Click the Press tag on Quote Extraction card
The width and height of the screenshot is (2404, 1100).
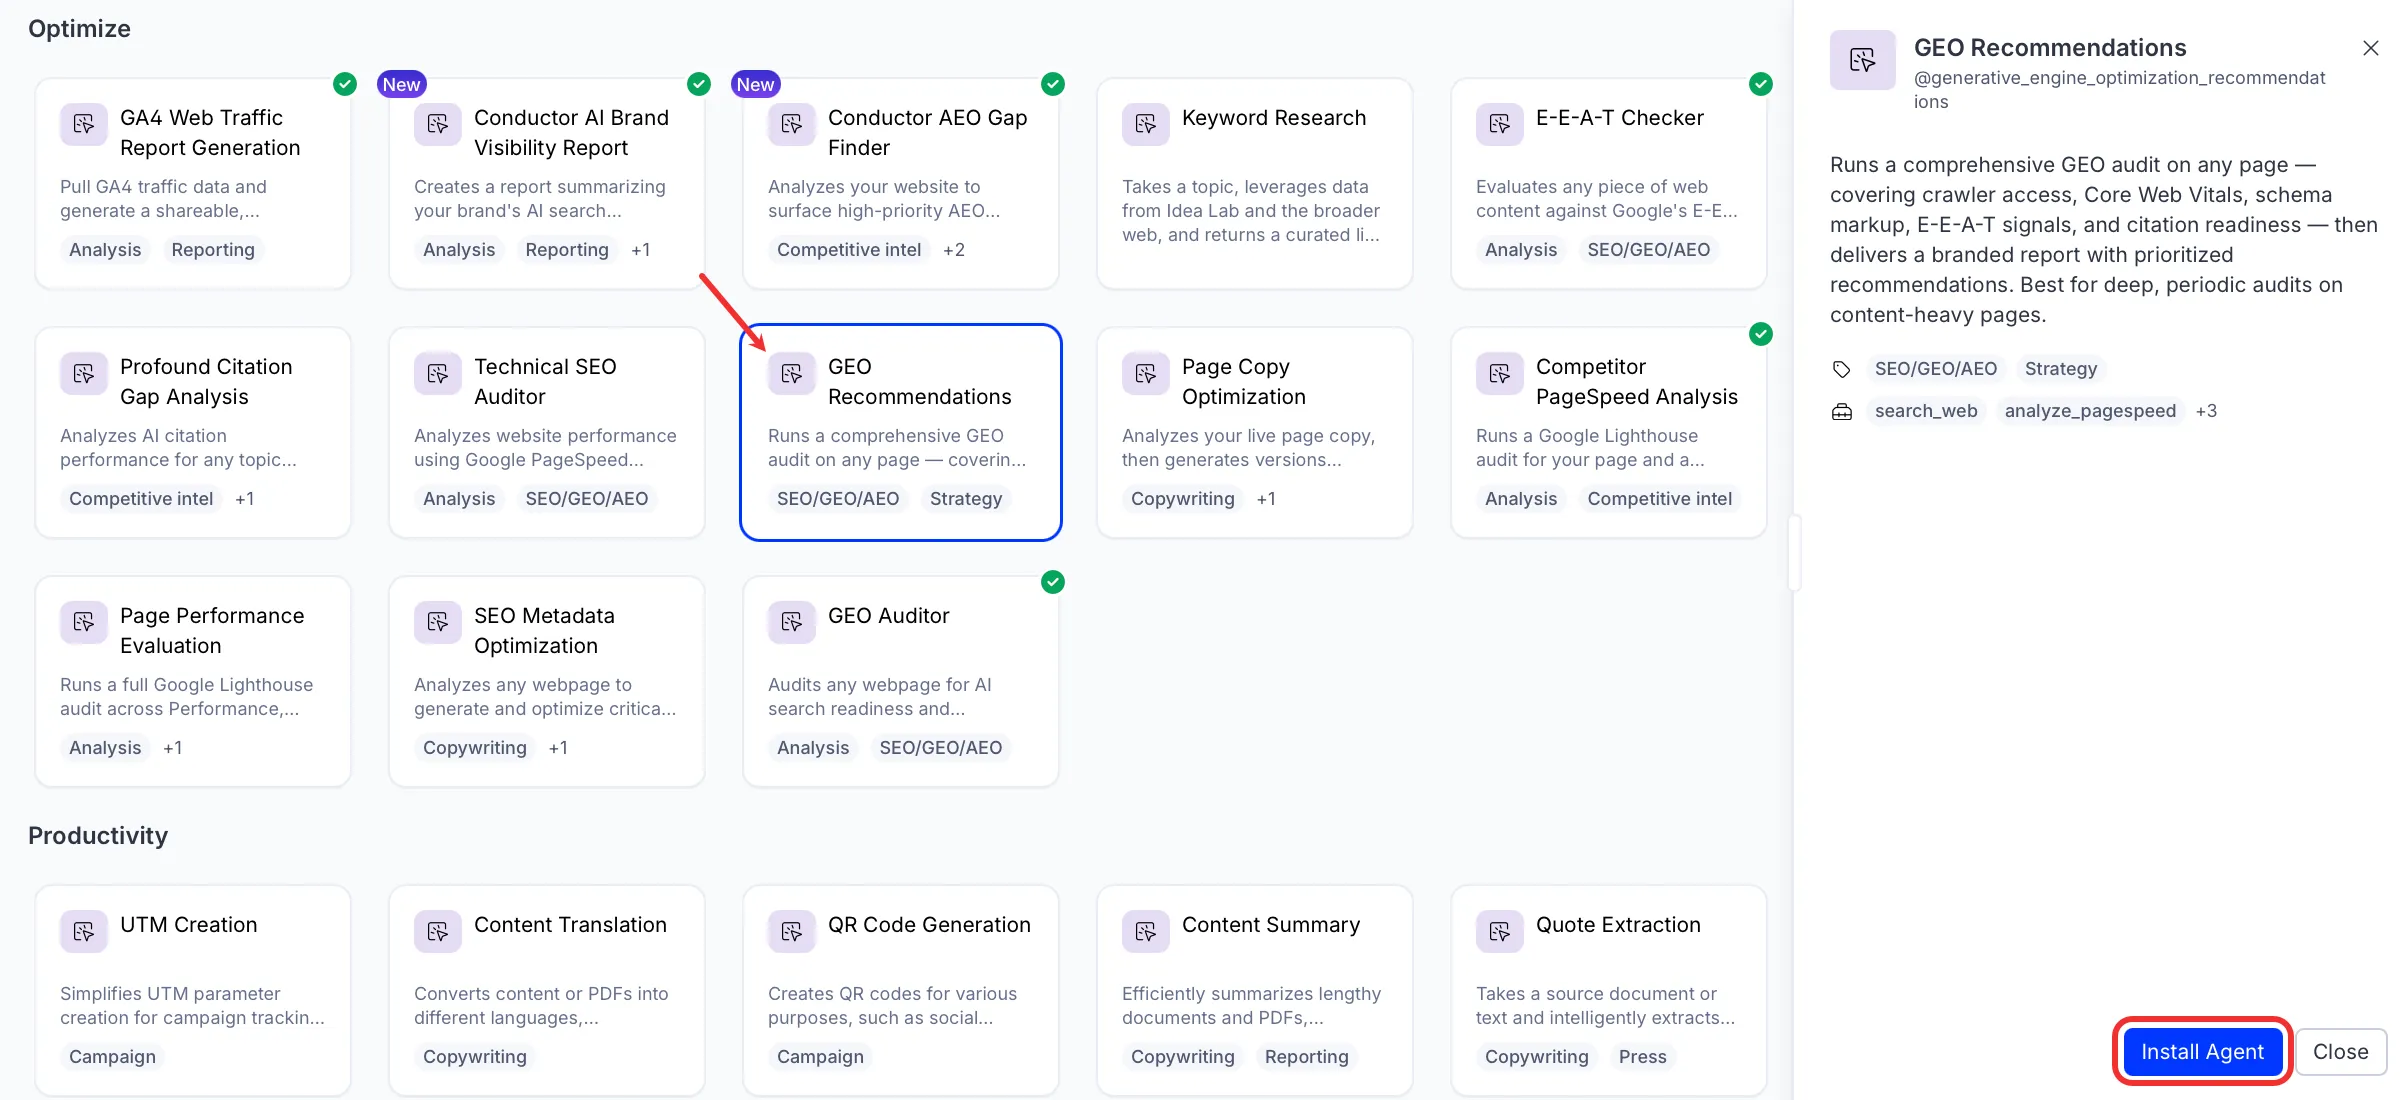click(x=1643, y=1057)
